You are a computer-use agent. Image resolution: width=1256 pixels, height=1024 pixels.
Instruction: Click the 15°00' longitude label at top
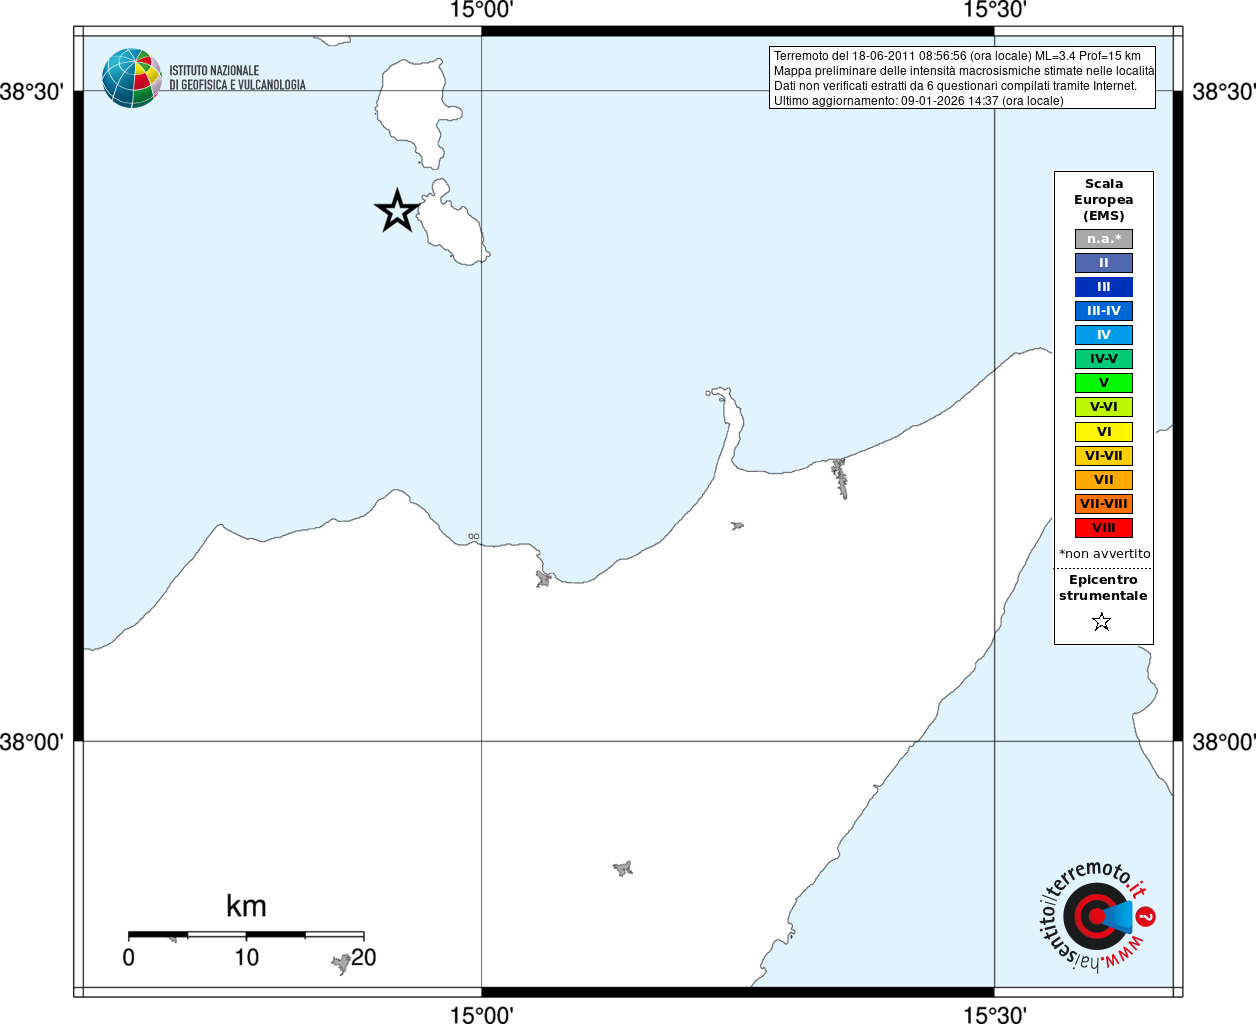click(481, 11)
